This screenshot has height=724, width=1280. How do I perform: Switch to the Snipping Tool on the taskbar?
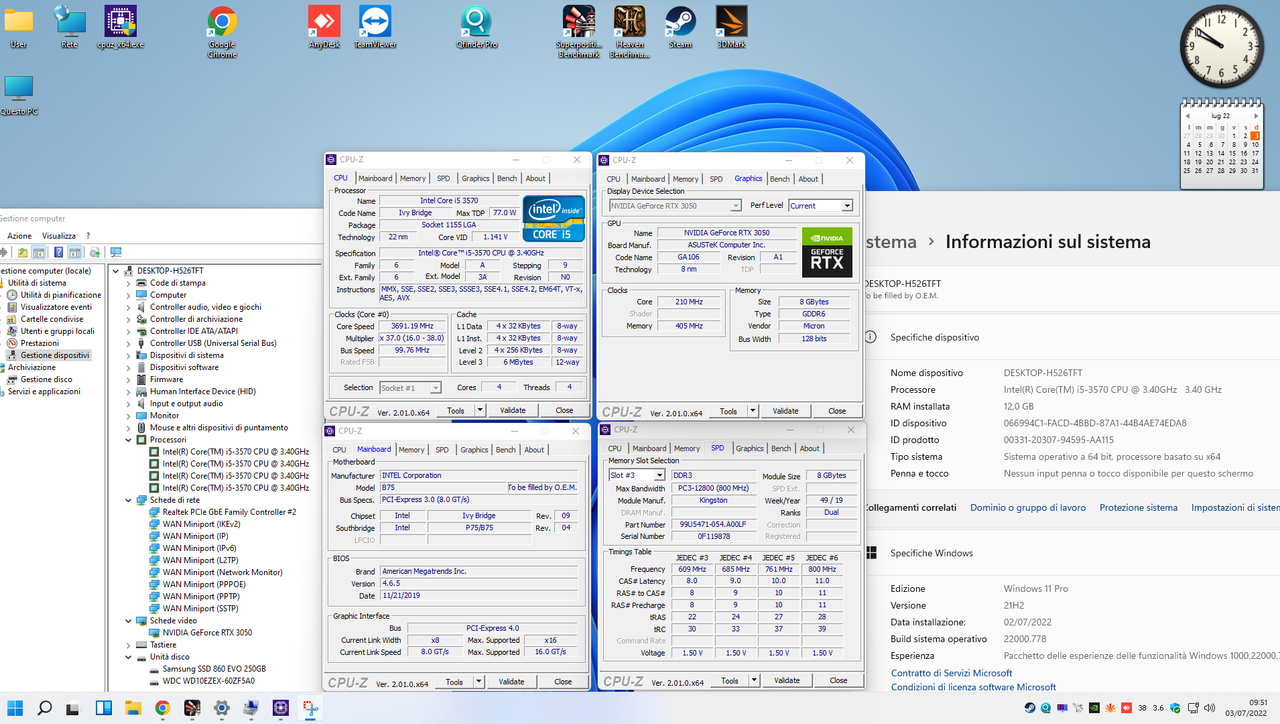[310, 708]
